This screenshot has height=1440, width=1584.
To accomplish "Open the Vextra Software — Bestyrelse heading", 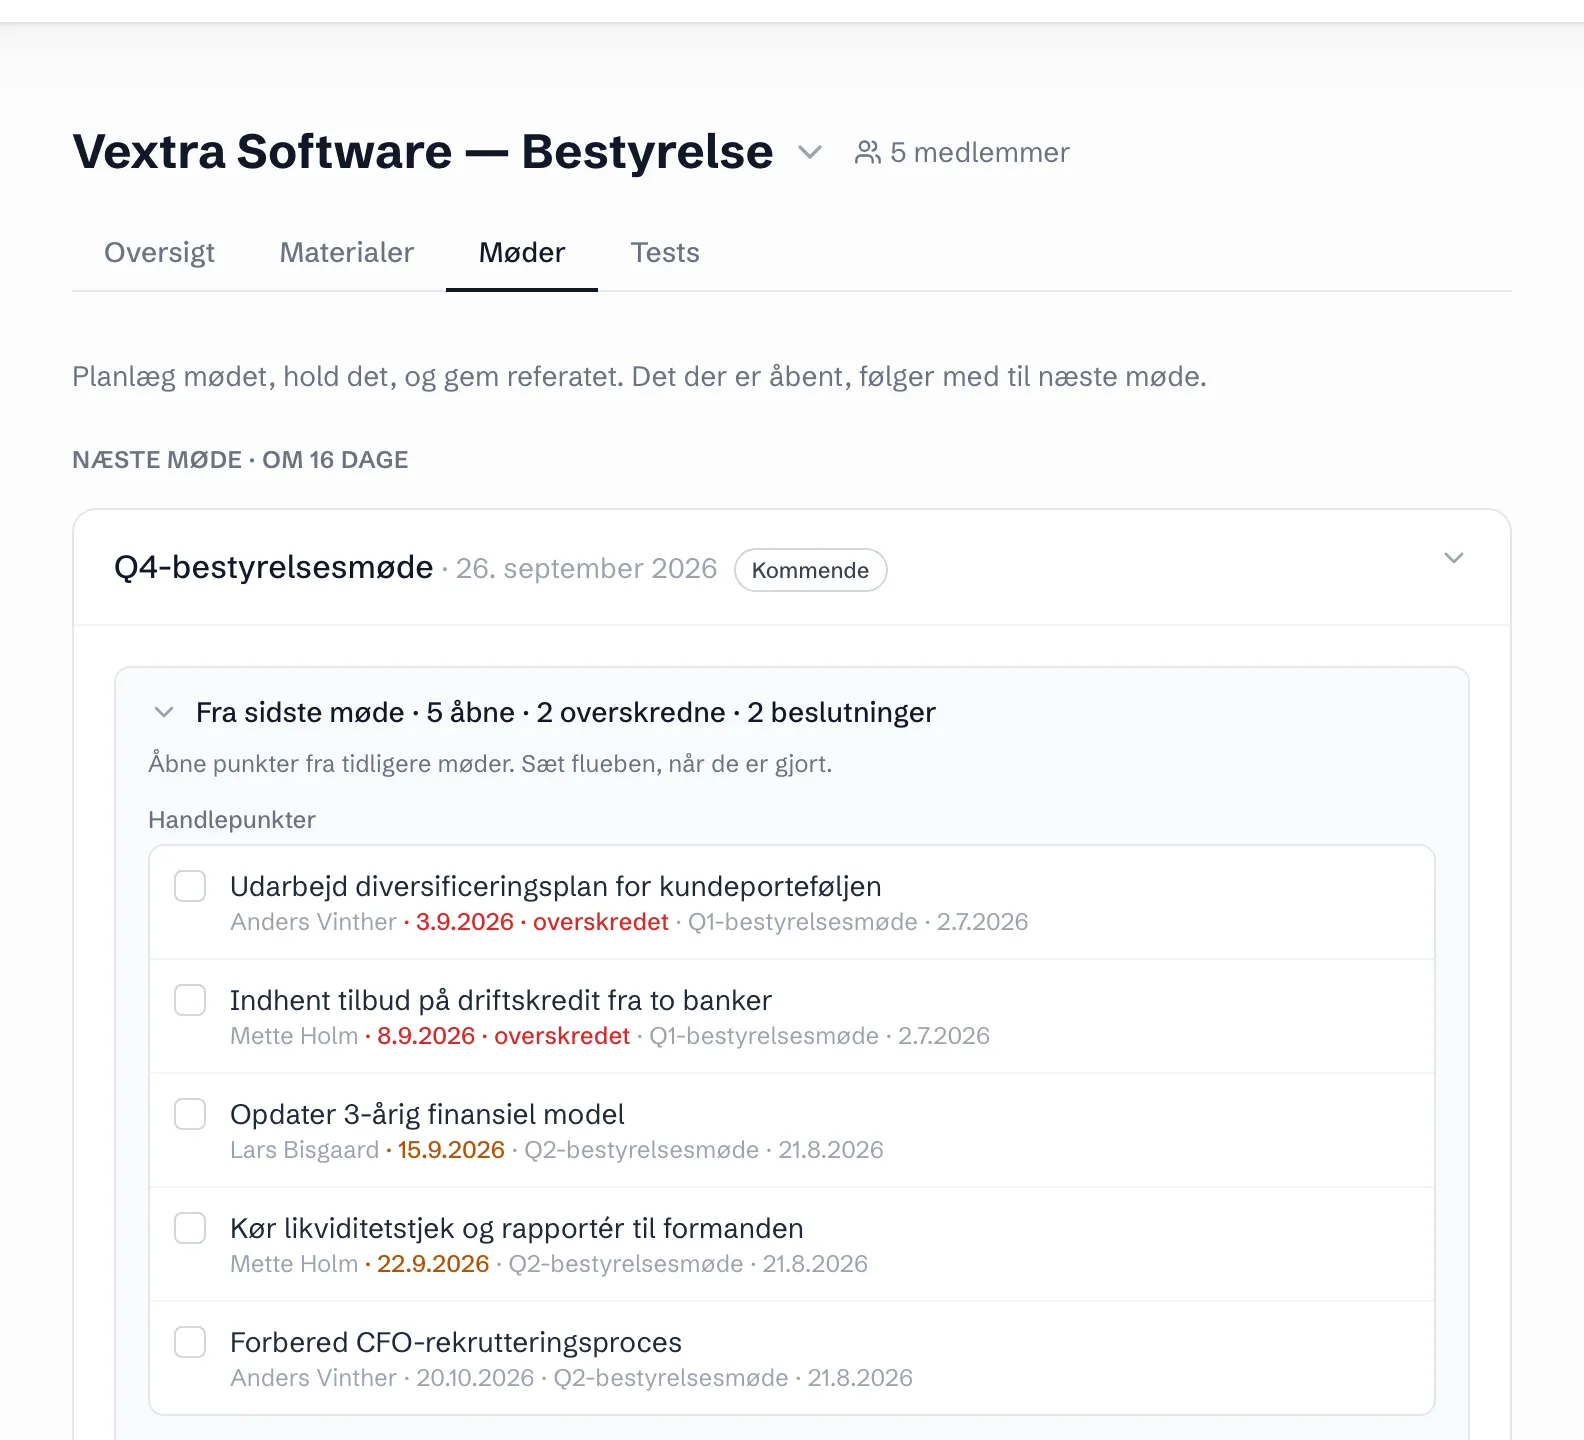I will [x=423, y=152].
